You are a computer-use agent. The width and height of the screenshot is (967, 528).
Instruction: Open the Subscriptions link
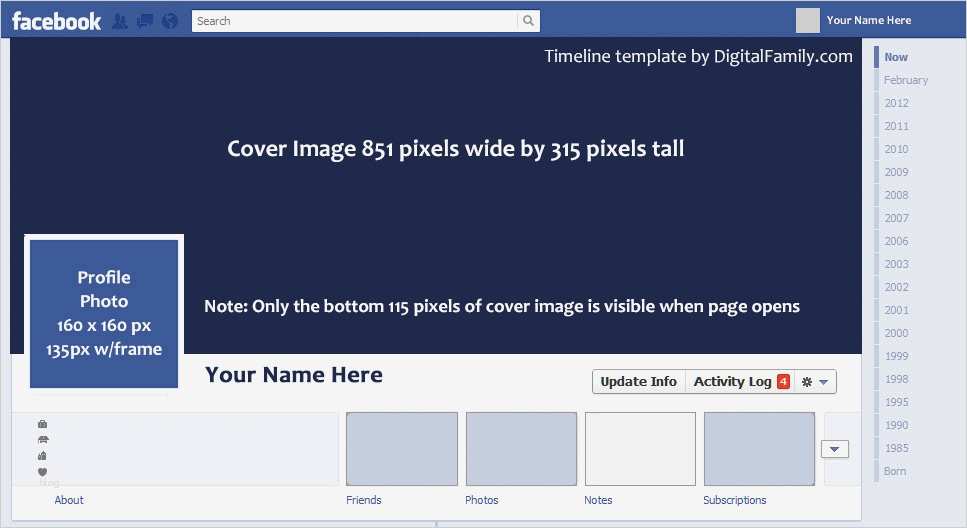click(x=735, y=500)
